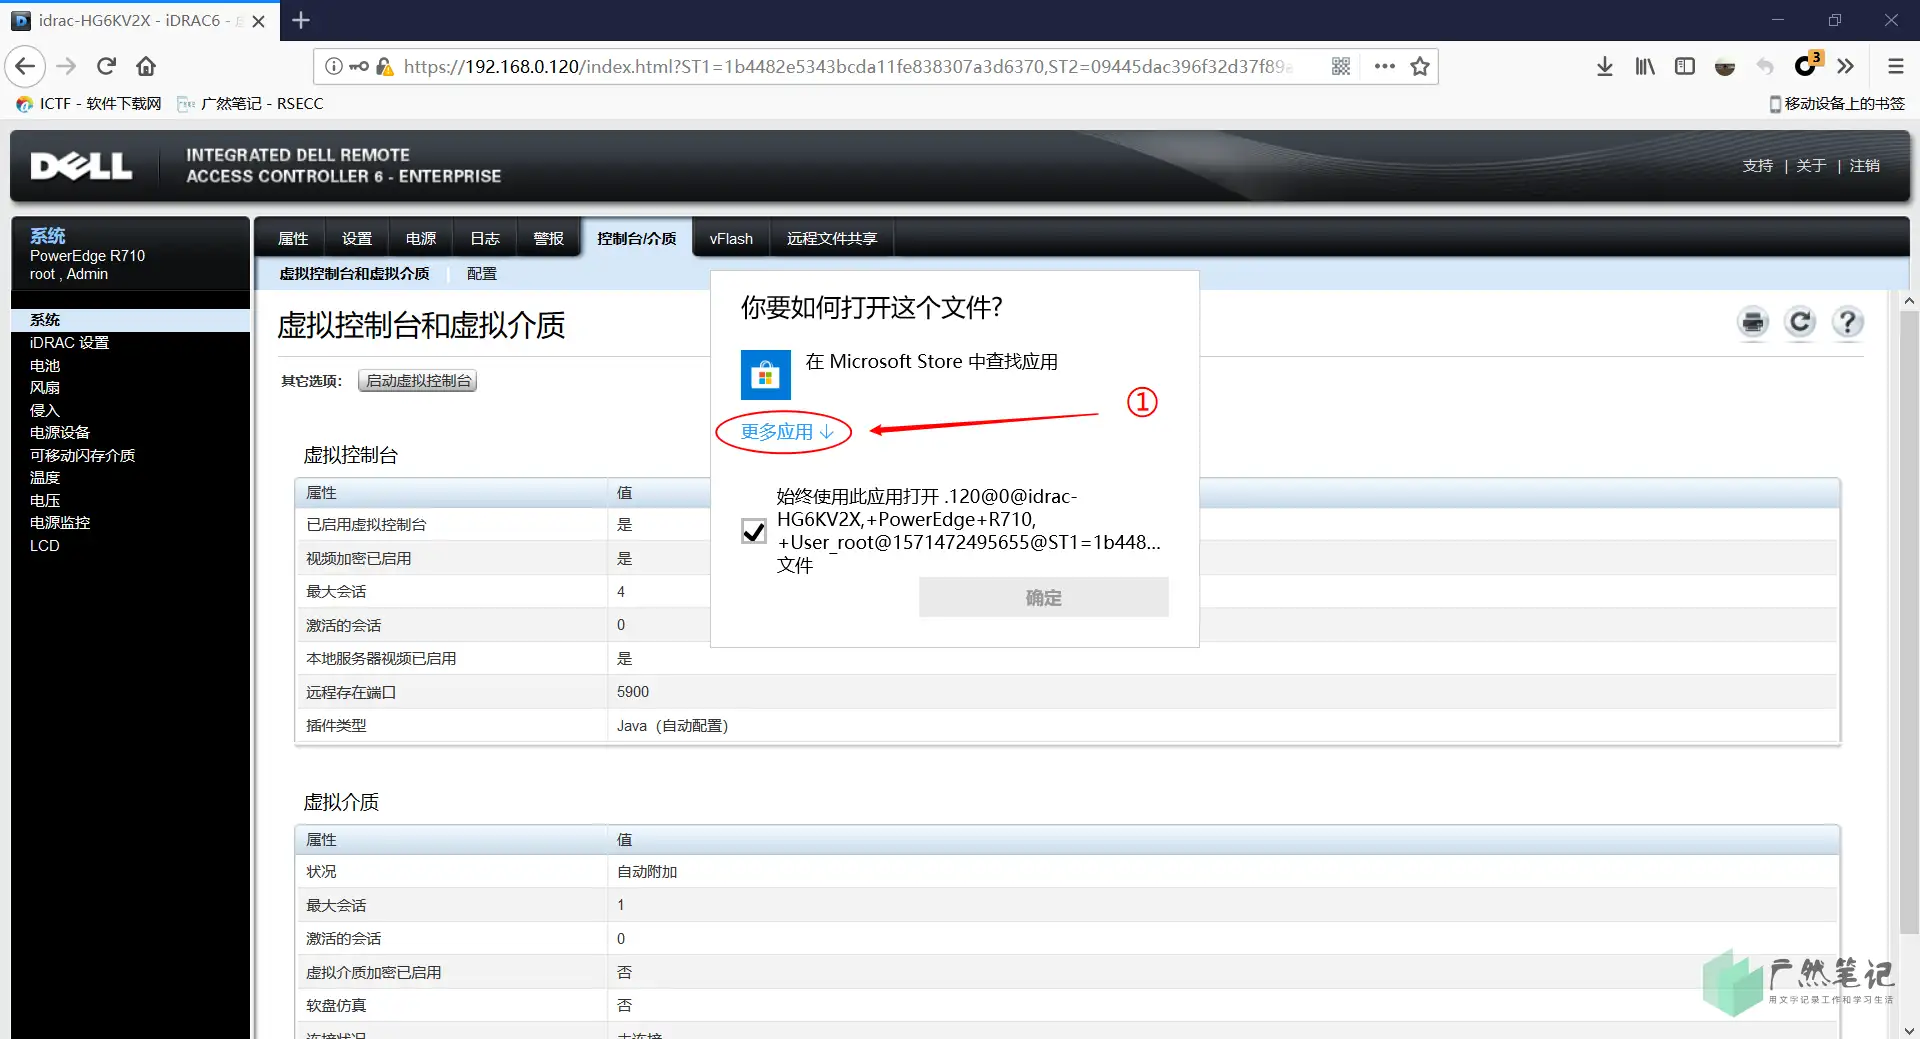This screenshot has width=1920, height=1039.
Task: Toggle always use this app checkbox
Action: [x=754, y=531]
